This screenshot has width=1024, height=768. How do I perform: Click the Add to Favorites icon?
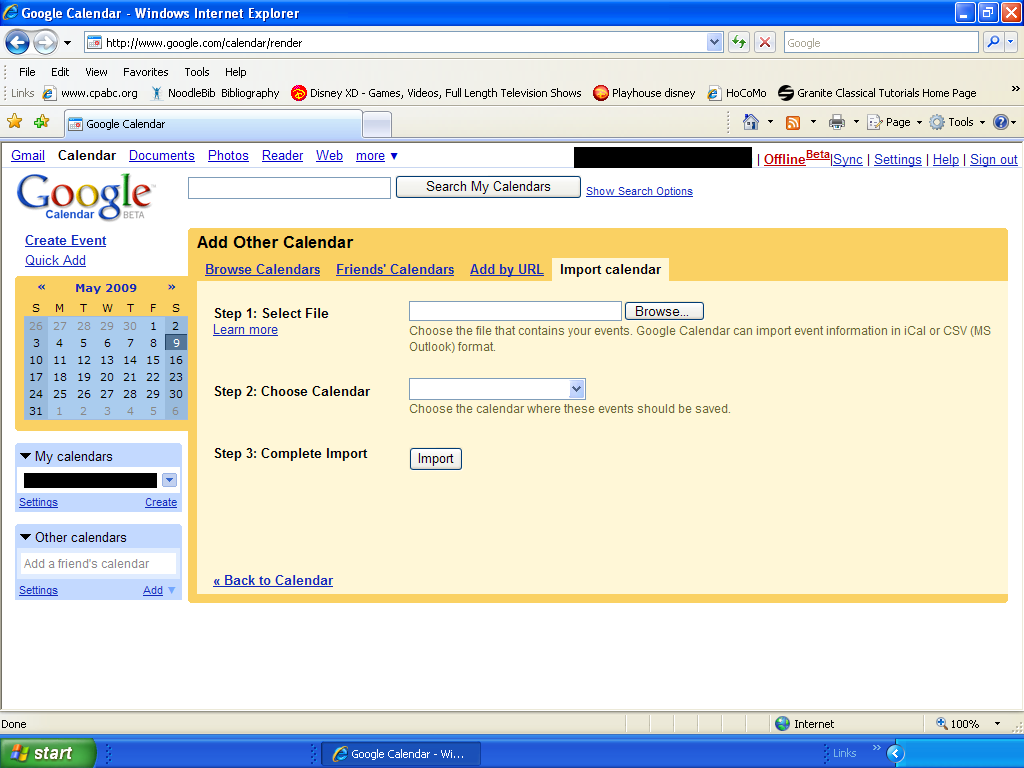42,122
